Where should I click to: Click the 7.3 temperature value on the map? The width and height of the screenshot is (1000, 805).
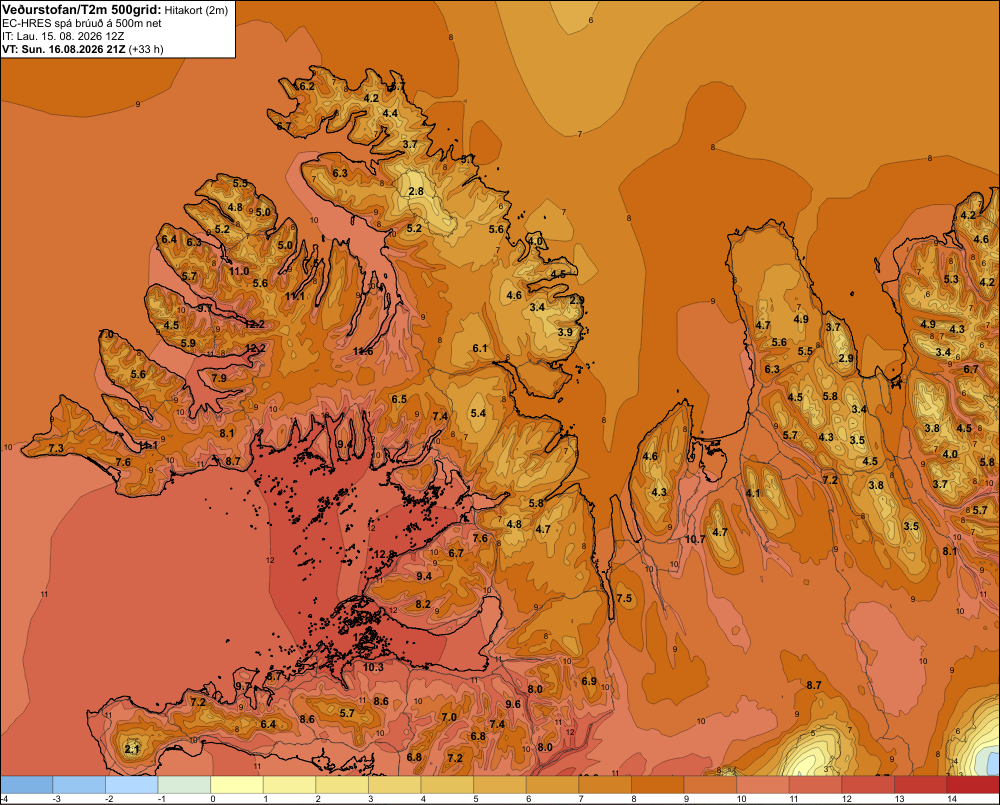tap(56, 448)
